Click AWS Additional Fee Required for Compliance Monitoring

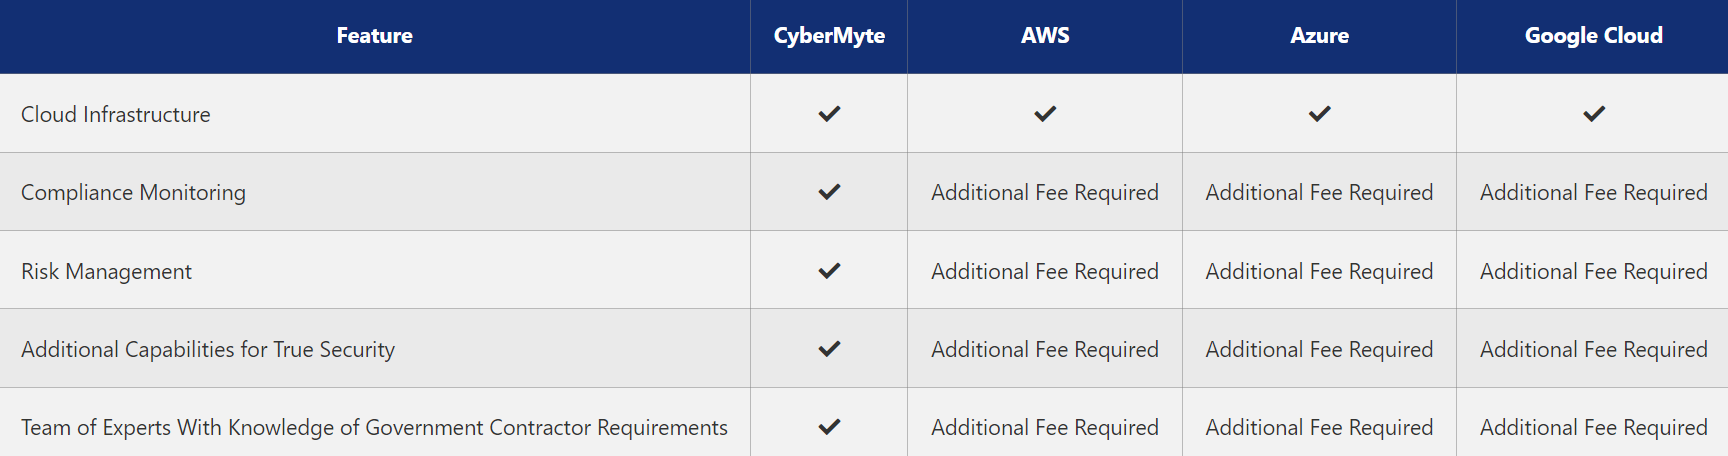[x=1045, y=193]
